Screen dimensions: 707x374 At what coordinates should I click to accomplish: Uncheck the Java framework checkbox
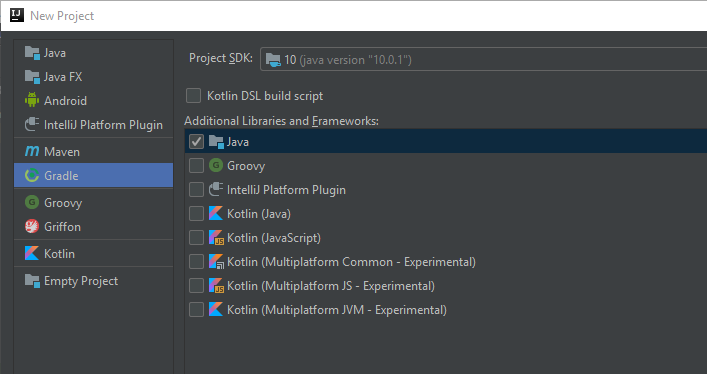coord(196,142)
